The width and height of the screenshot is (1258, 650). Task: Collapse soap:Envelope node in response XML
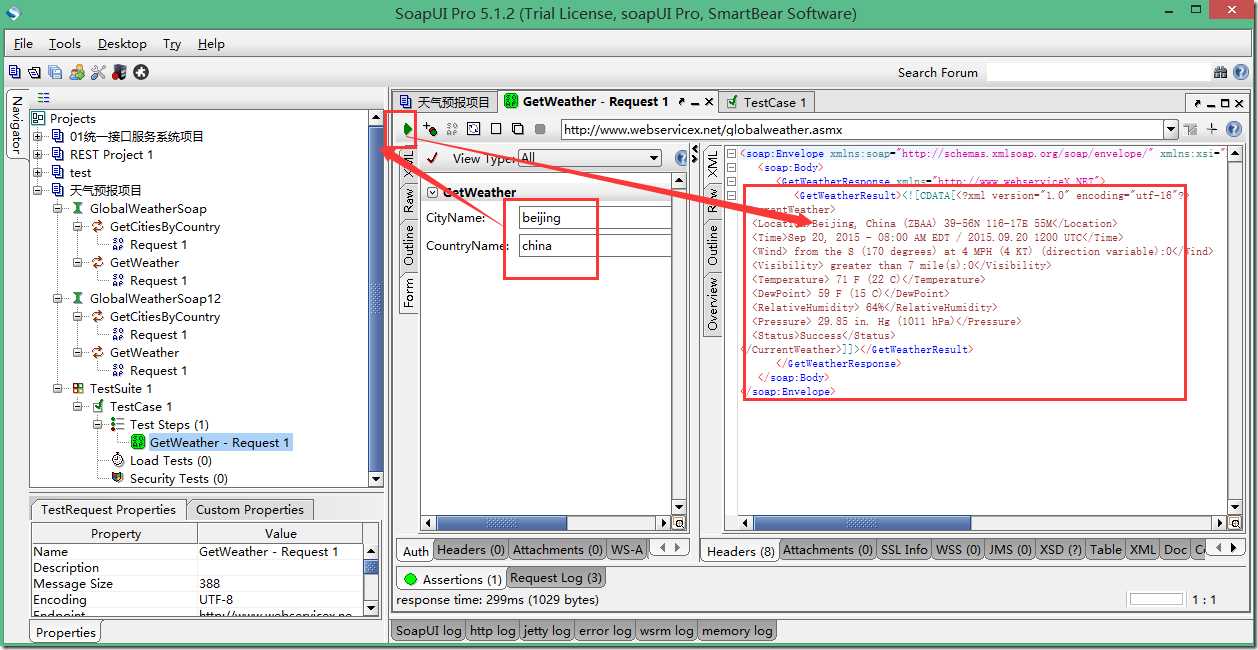coord(731,154)
